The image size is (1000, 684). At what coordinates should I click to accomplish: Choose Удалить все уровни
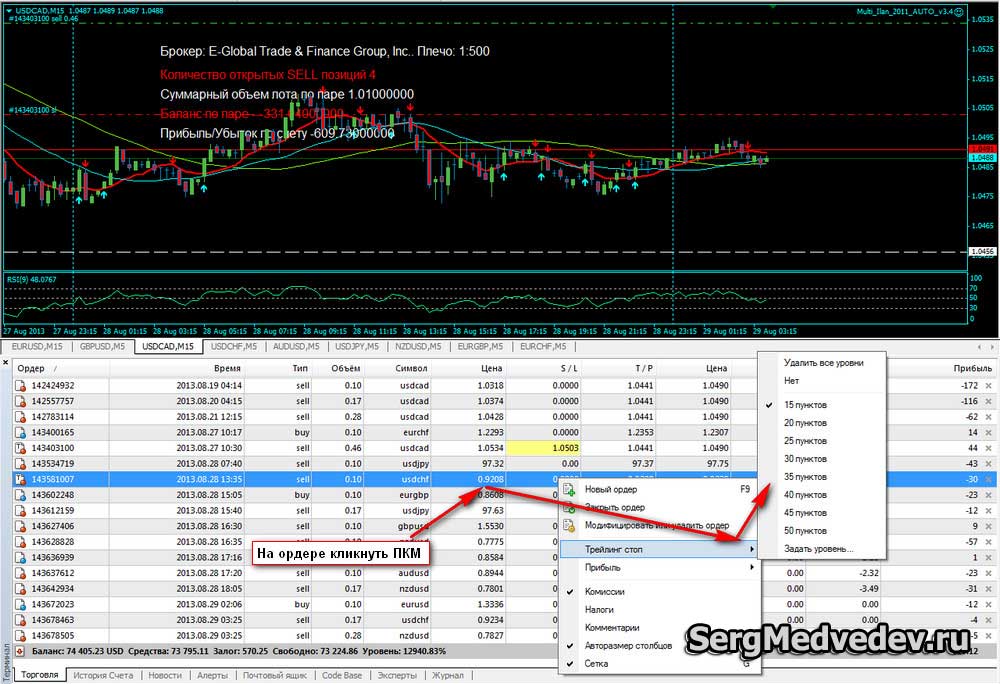coord(823,363)
